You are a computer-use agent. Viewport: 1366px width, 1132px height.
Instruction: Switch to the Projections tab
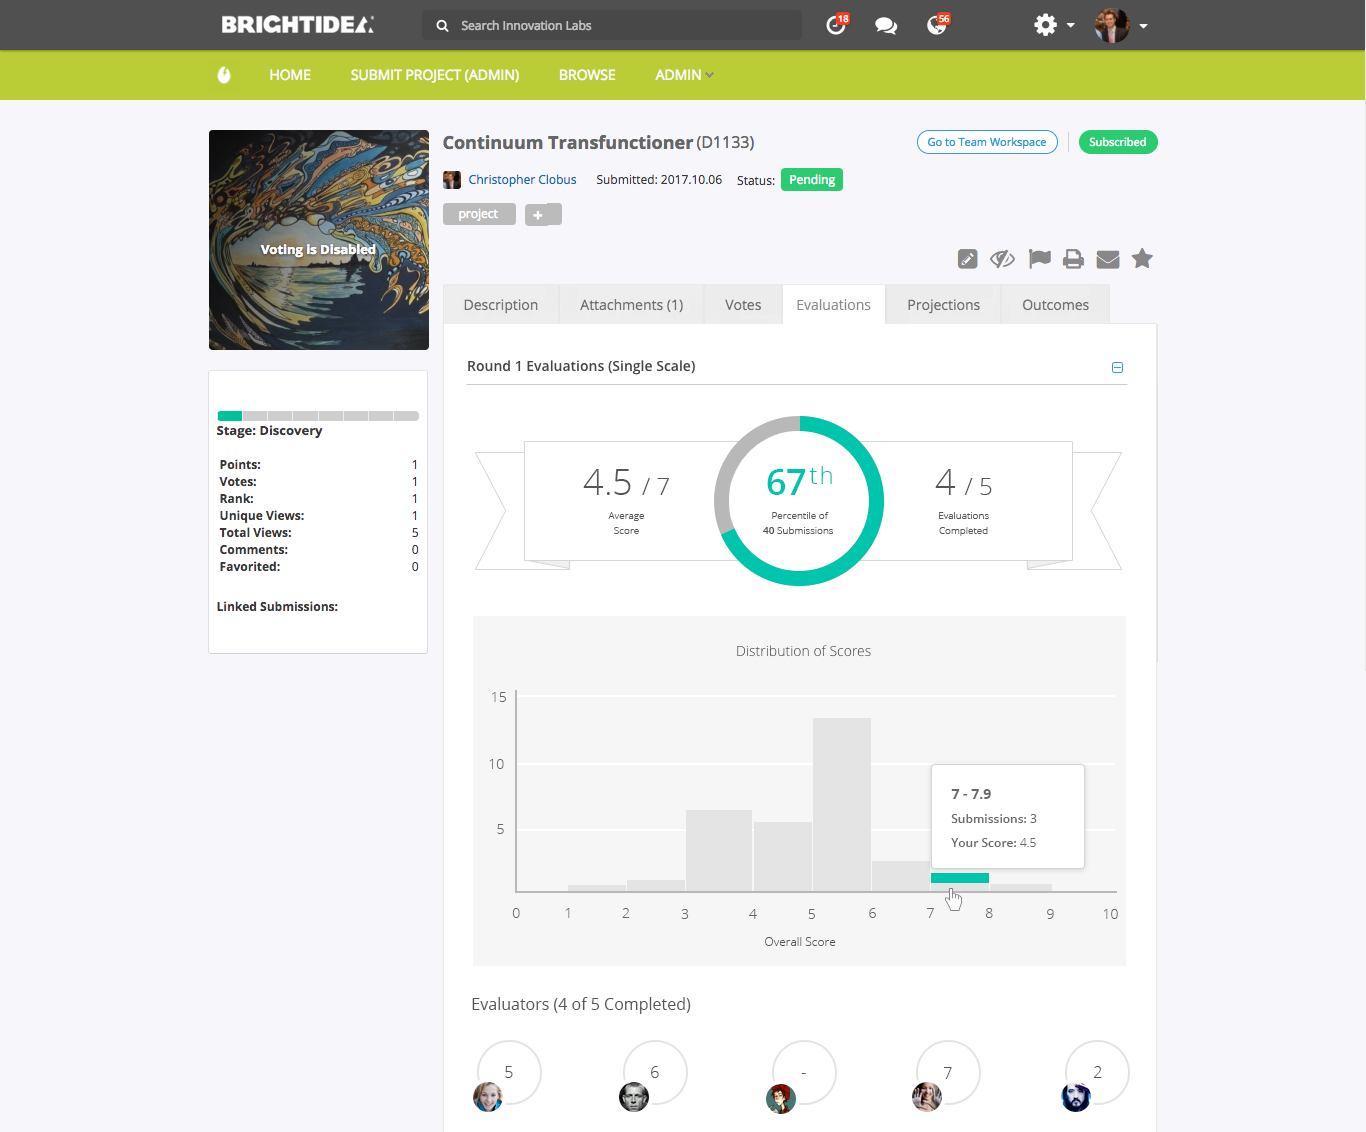click(944, 305)
